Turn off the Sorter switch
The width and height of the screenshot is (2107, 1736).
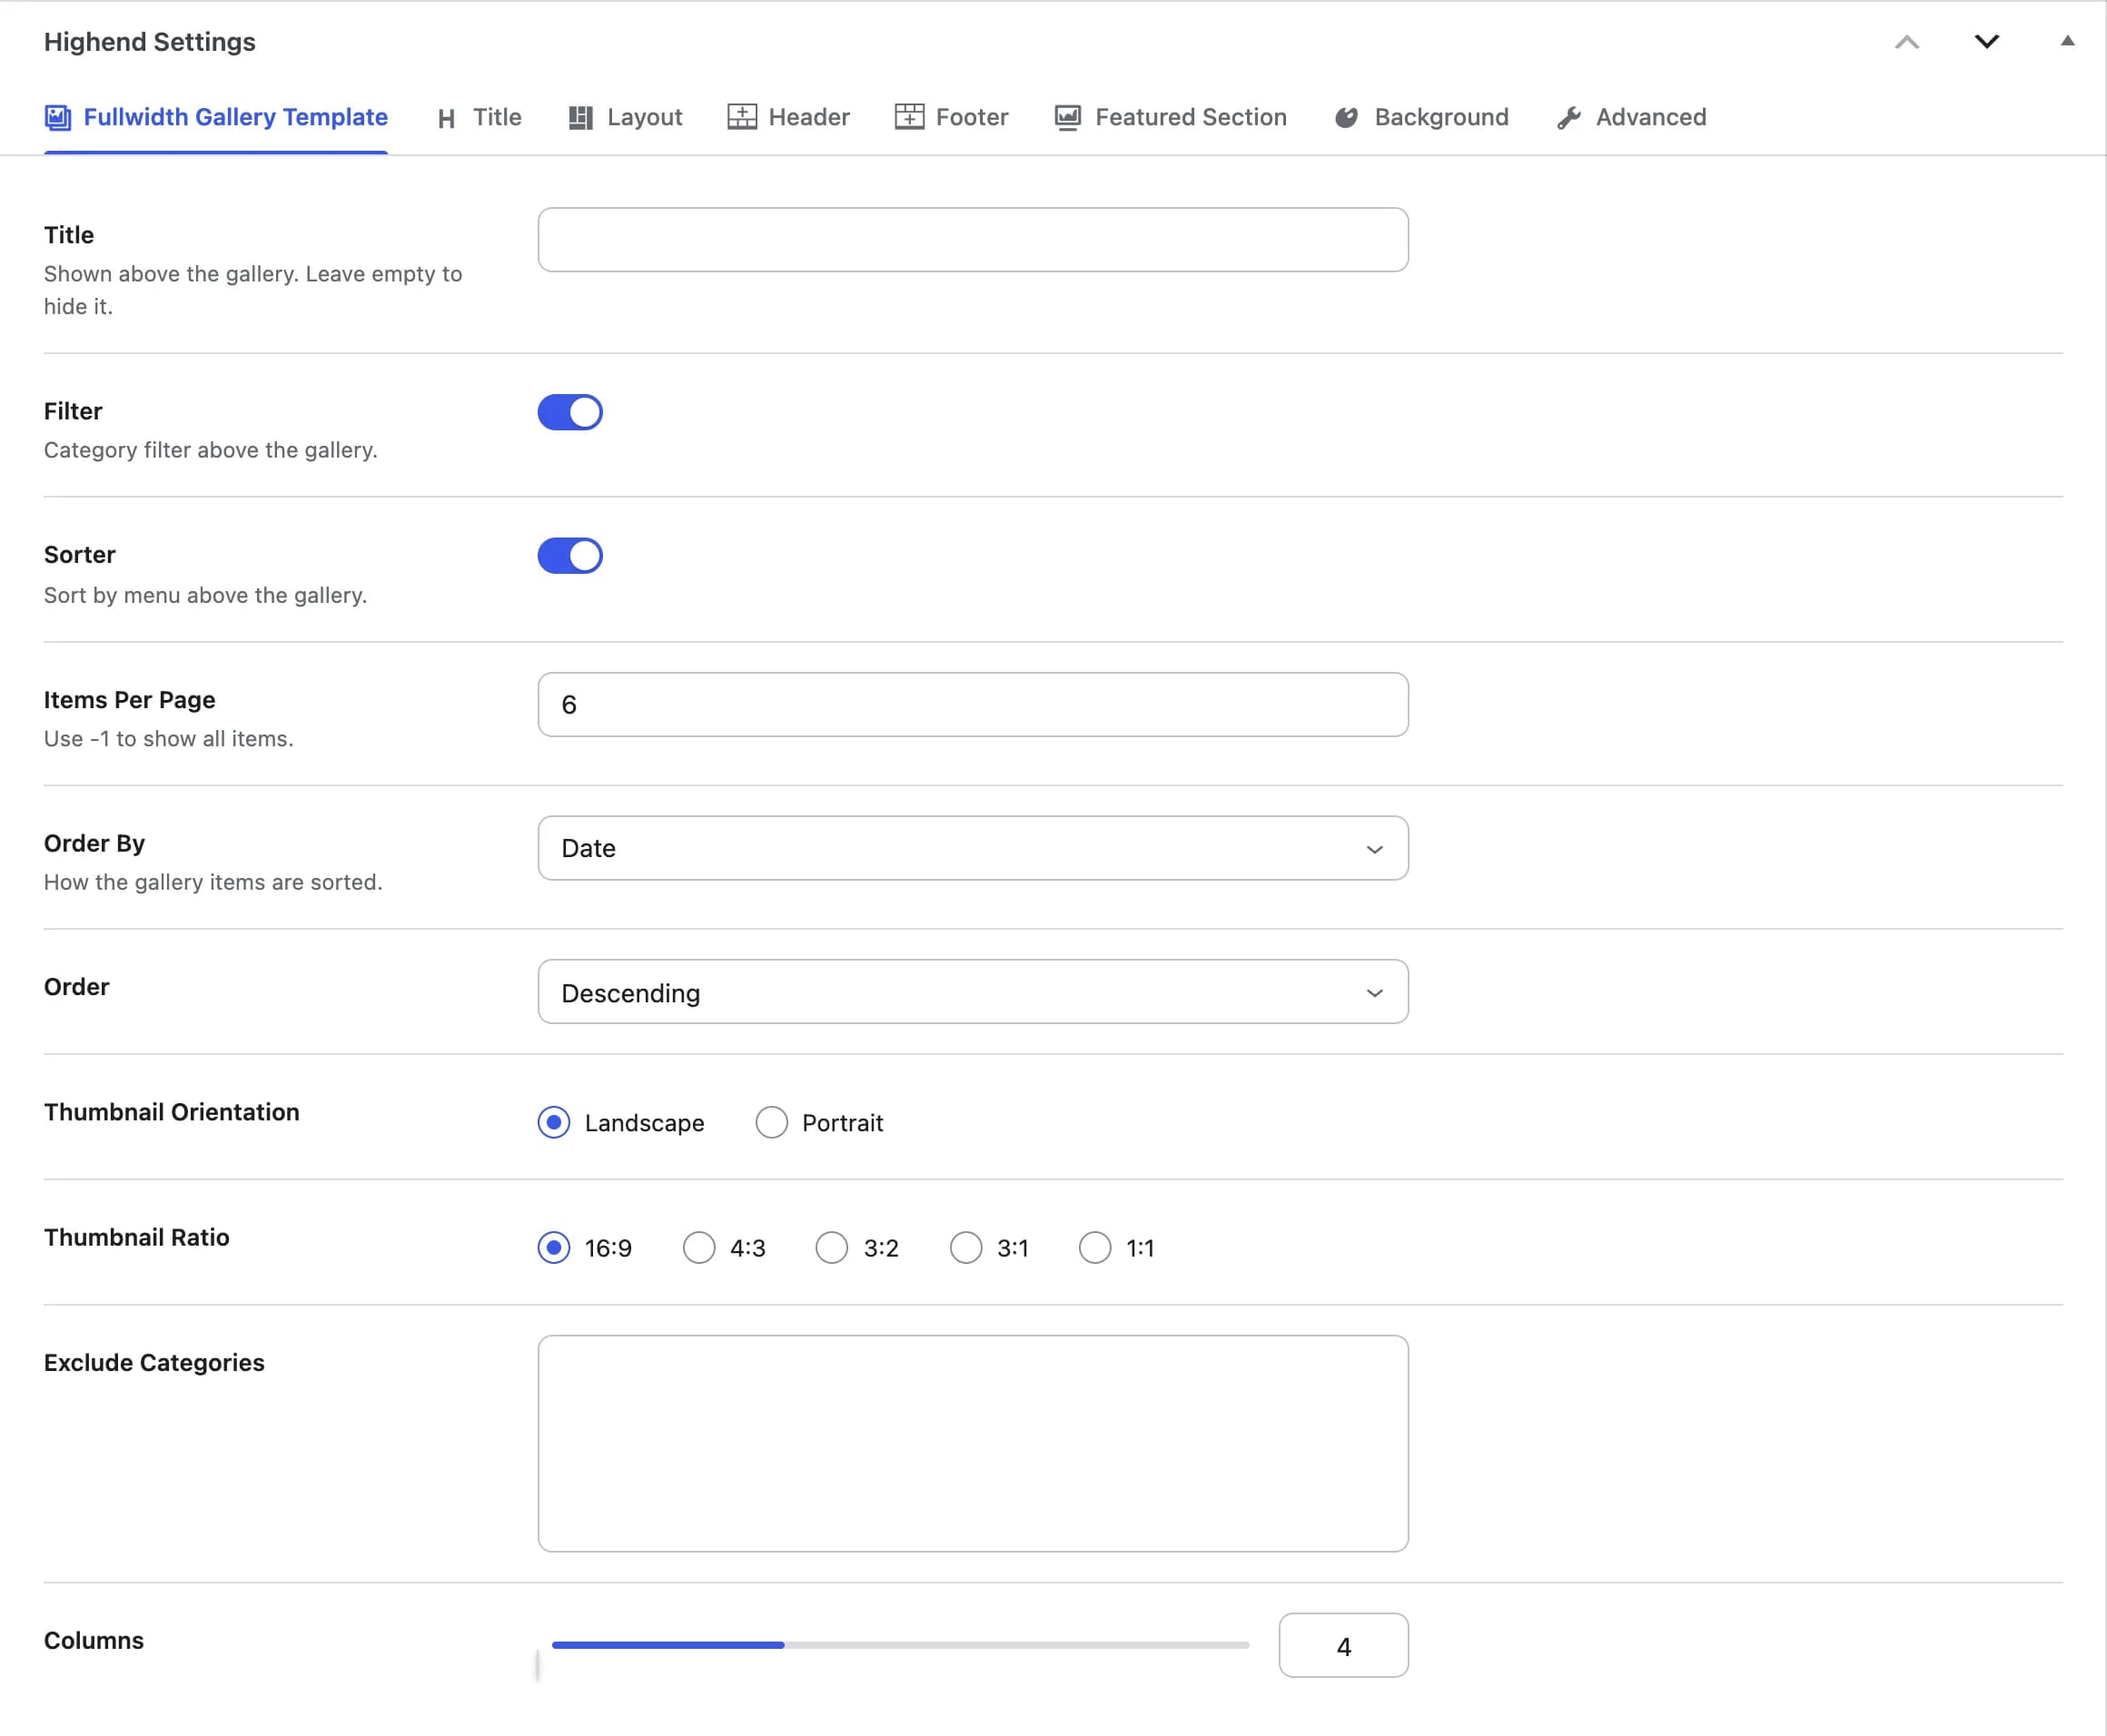pyautogui.click(x=570, y=556)
